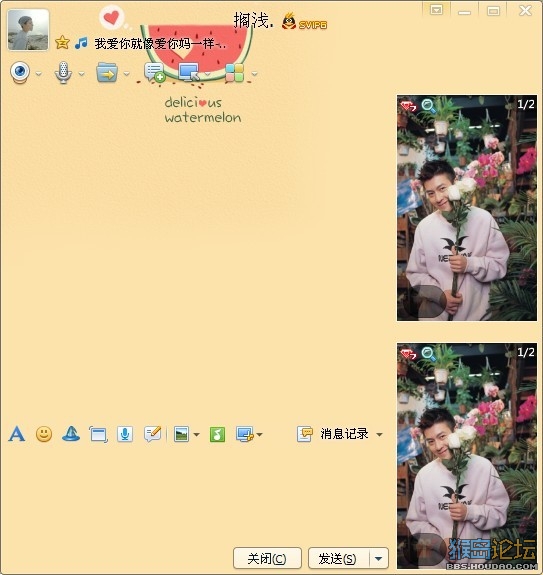Viewport: 543px width, 575px height.
Task: Zoom upper QQ show with magnifier icon
Action: 428,106
